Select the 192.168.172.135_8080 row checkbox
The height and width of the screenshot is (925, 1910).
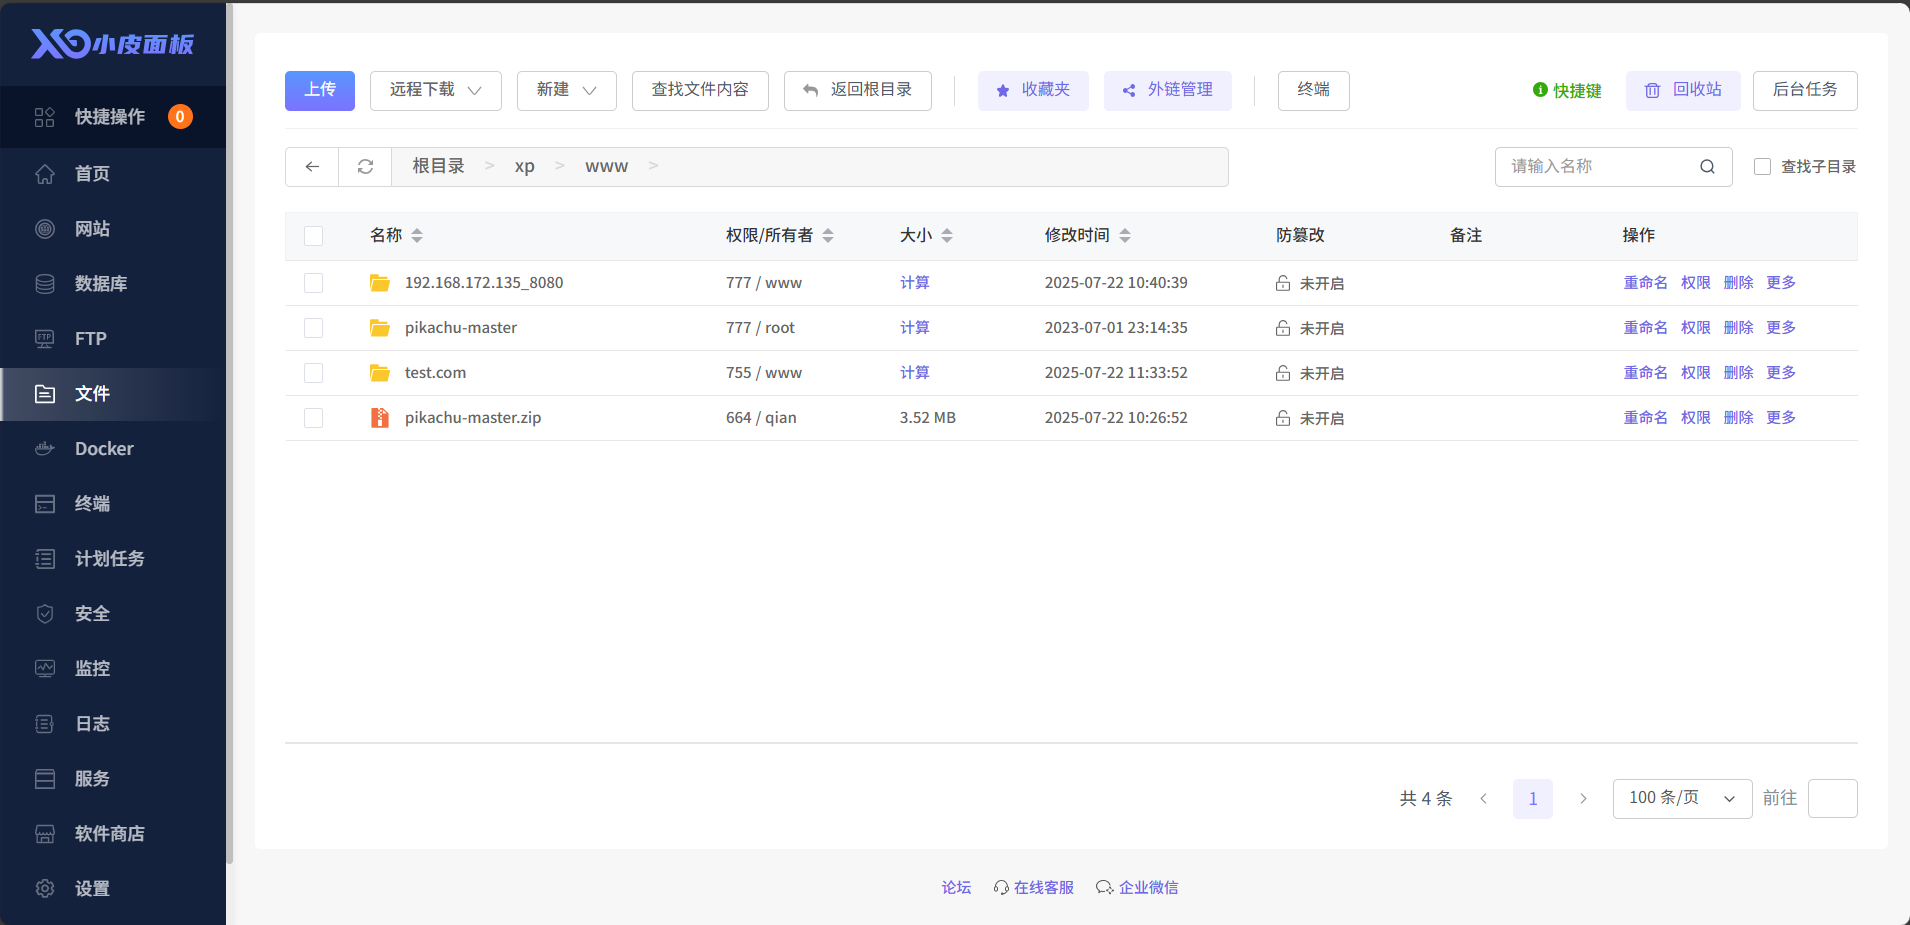coord(314,283)
